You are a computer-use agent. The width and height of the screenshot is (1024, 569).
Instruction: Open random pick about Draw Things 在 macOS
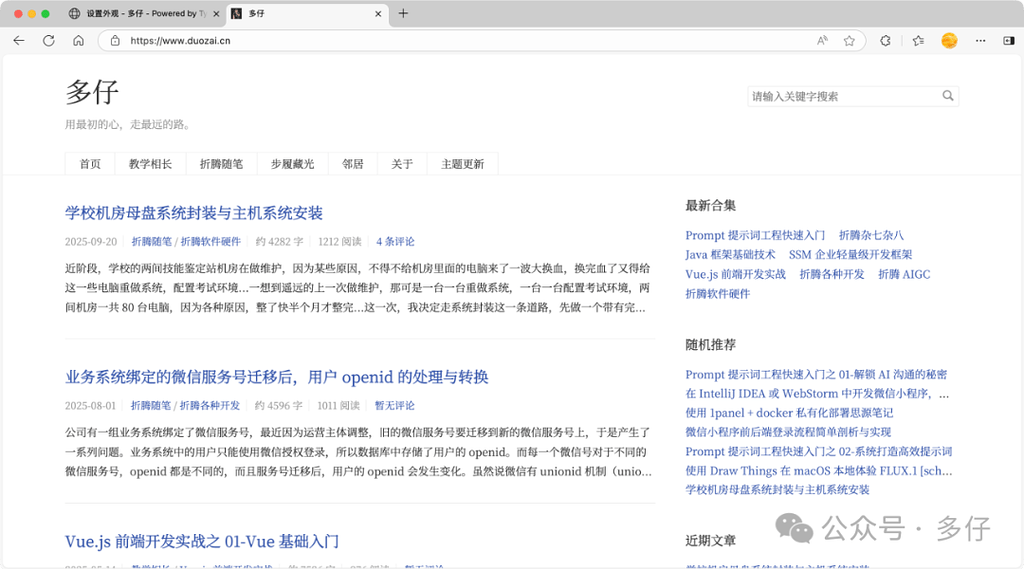(819, 470)
